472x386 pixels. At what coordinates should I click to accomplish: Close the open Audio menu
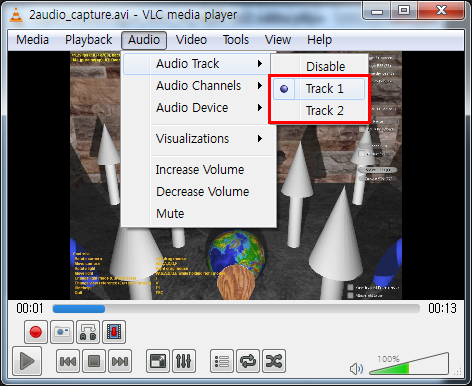pos(144,40)
